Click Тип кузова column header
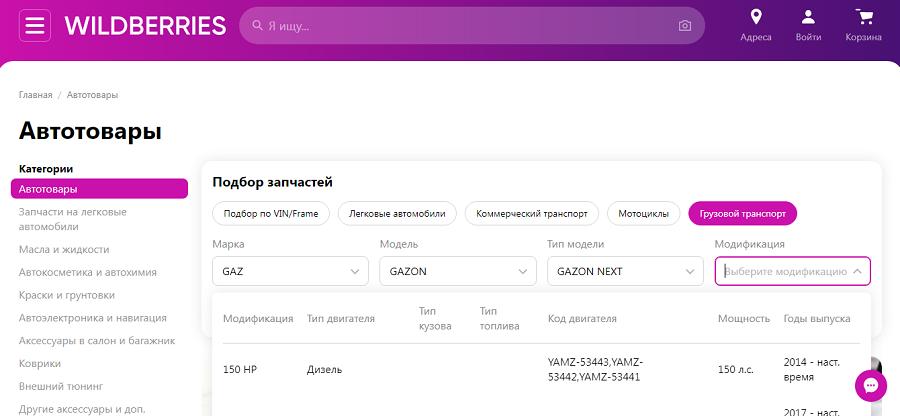The height and width of the screenshot is (416, 900). pos(435,318)
